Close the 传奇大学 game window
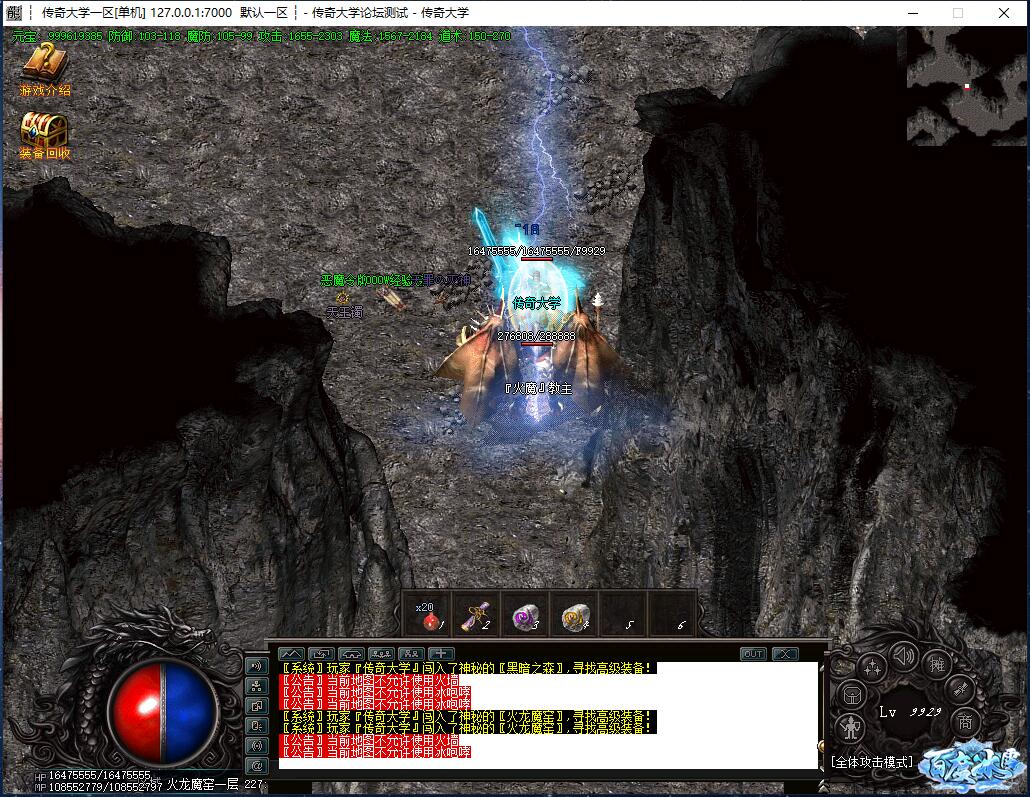This screenshot has width=1030, height=797. tap(1004, 12)
